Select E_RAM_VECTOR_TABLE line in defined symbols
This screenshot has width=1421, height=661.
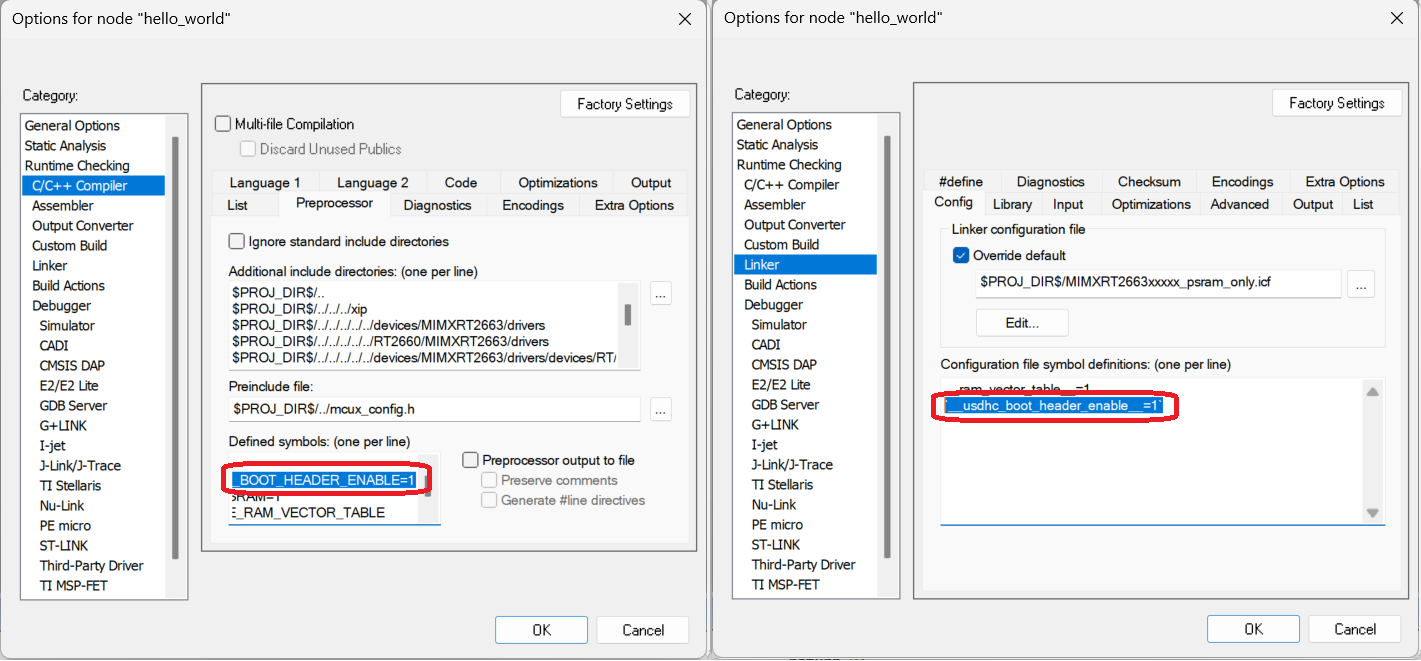[307, 512]
